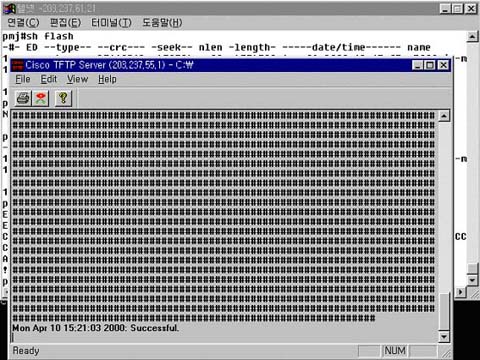The height and width of the screenshot is (360, 480).
Task: Open the 연결(C) menu in Telnet
Action: pos(23,23)
